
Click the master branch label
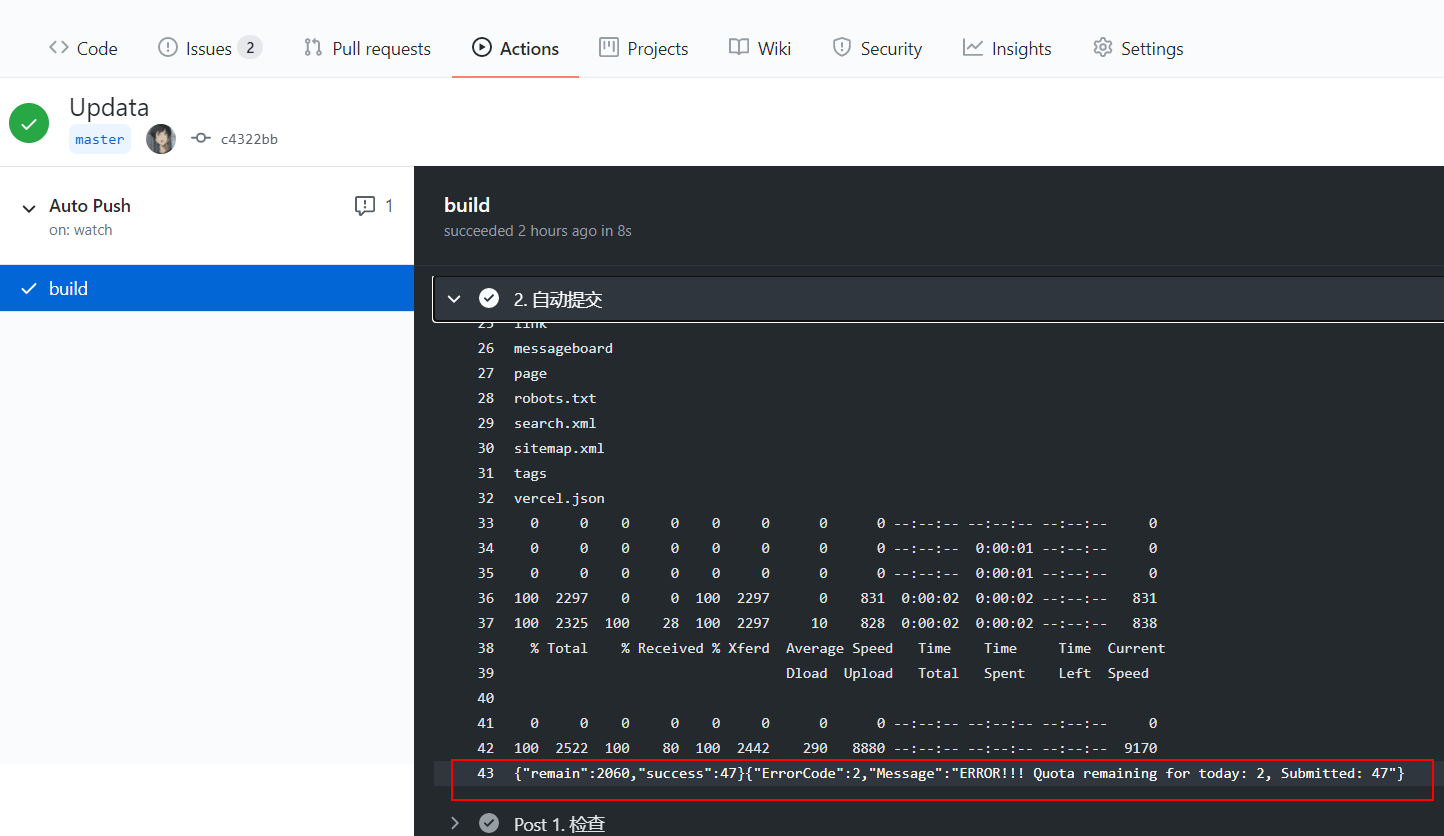tap(100, 139)
